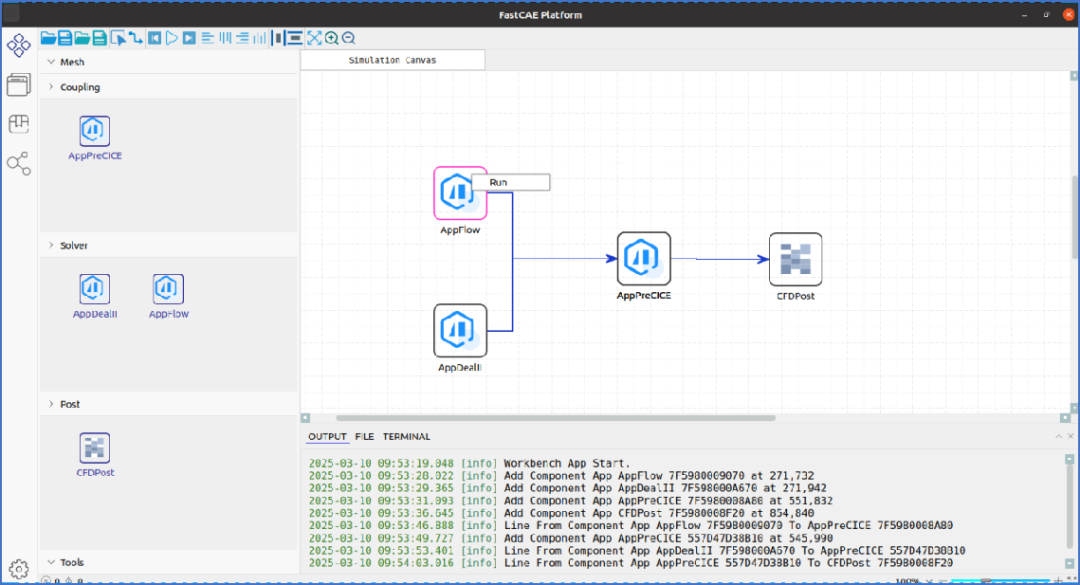The height and width of the screenshot is (585, 1080).
Task: Click the teal open-folder toolbar icon
Action: [x=82, y=38]
